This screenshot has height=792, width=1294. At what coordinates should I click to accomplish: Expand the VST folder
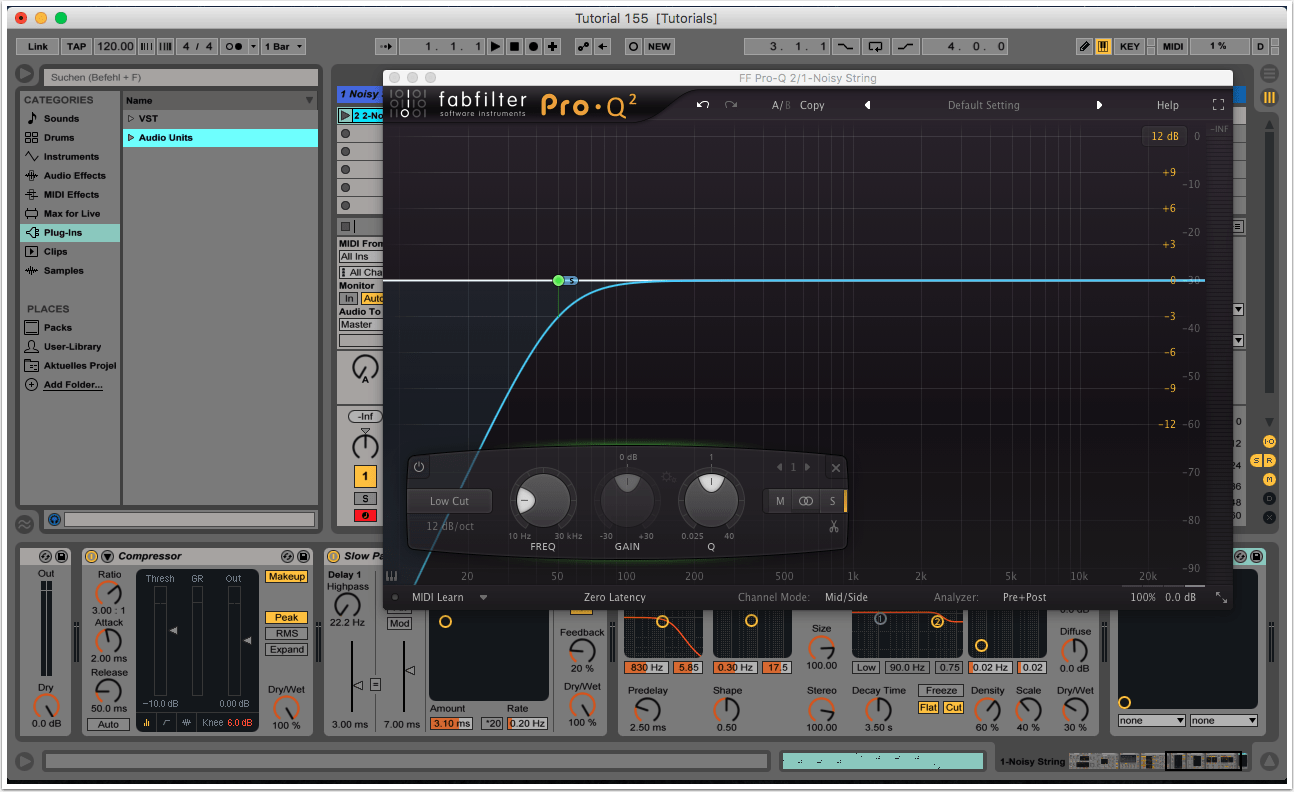pos(130,118)
